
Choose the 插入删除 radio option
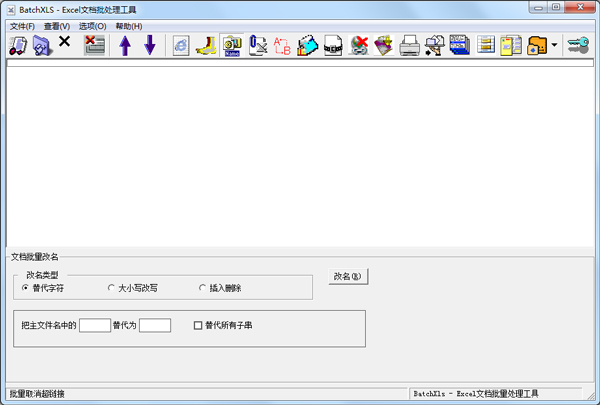tap(202, 288)
